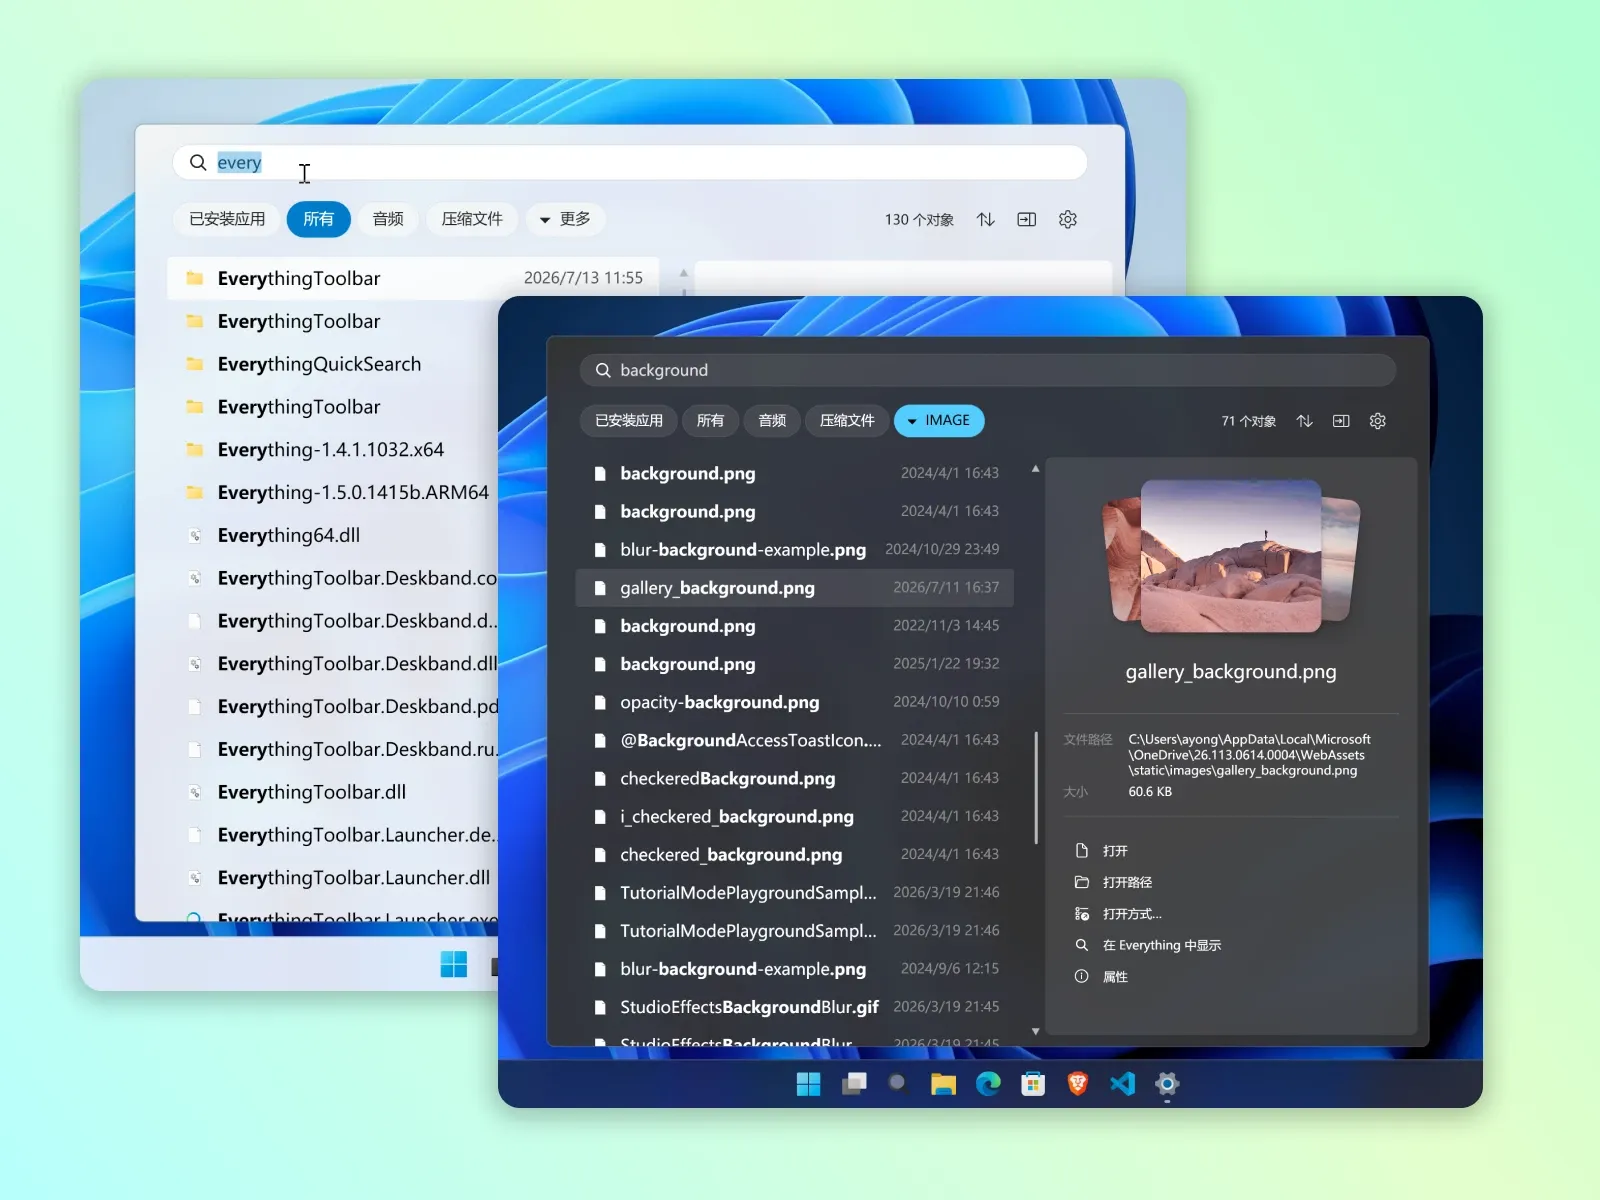The image size is (1600, 1200).
Task: Click sort icon in light window
Action: (986, 219)
